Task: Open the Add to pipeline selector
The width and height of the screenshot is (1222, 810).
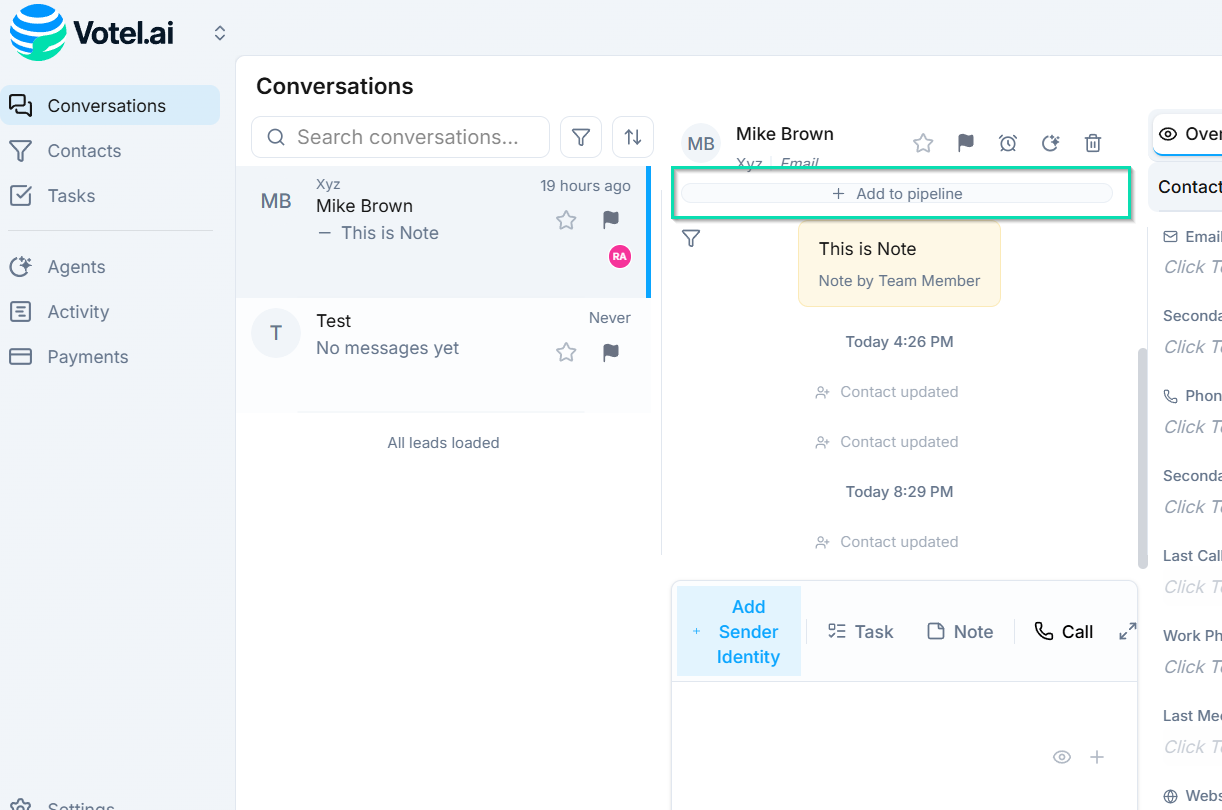Action: (897, 194)
